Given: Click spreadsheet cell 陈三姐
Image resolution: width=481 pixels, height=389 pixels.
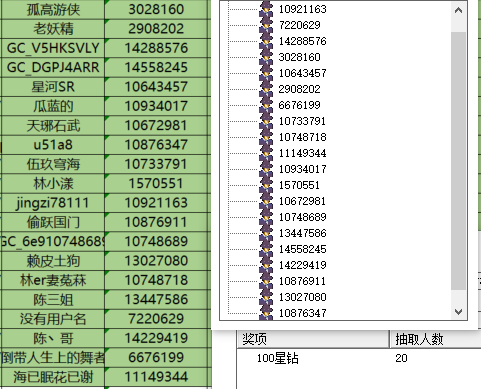Looking at the screenshot, I should [x=53, y=299].
